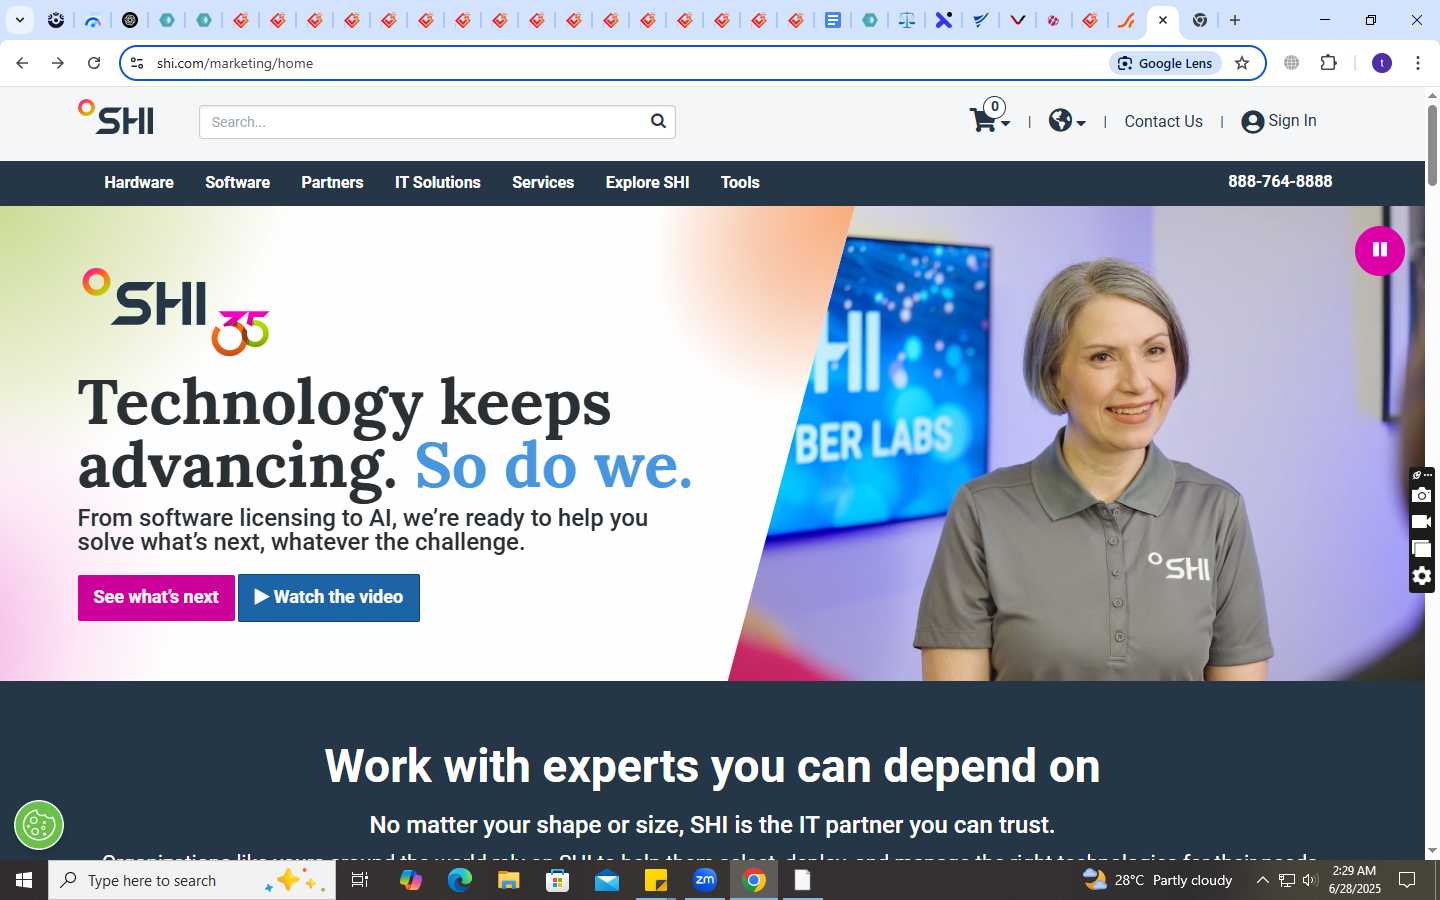1440x900 pixels.
Task: Open the IT Solutions menu
Action: tap(438, 182)
